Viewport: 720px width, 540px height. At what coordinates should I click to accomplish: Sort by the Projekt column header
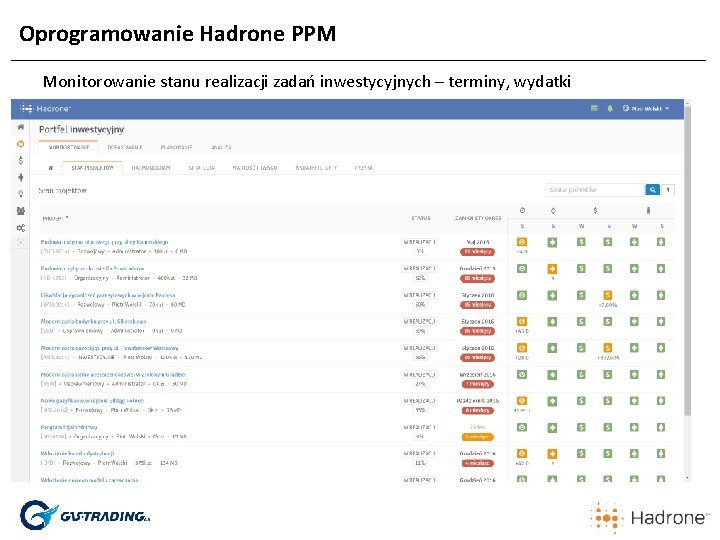56,218
